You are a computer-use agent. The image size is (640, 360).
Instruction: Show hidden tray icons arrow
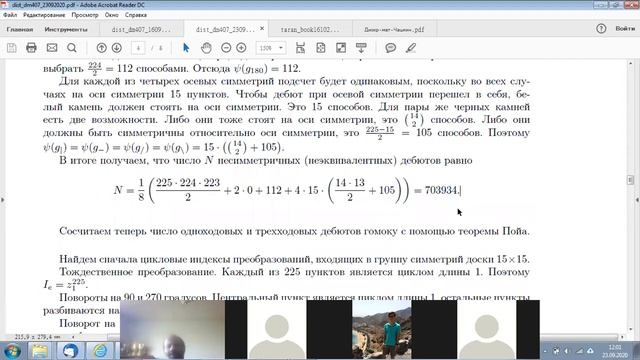545,351
